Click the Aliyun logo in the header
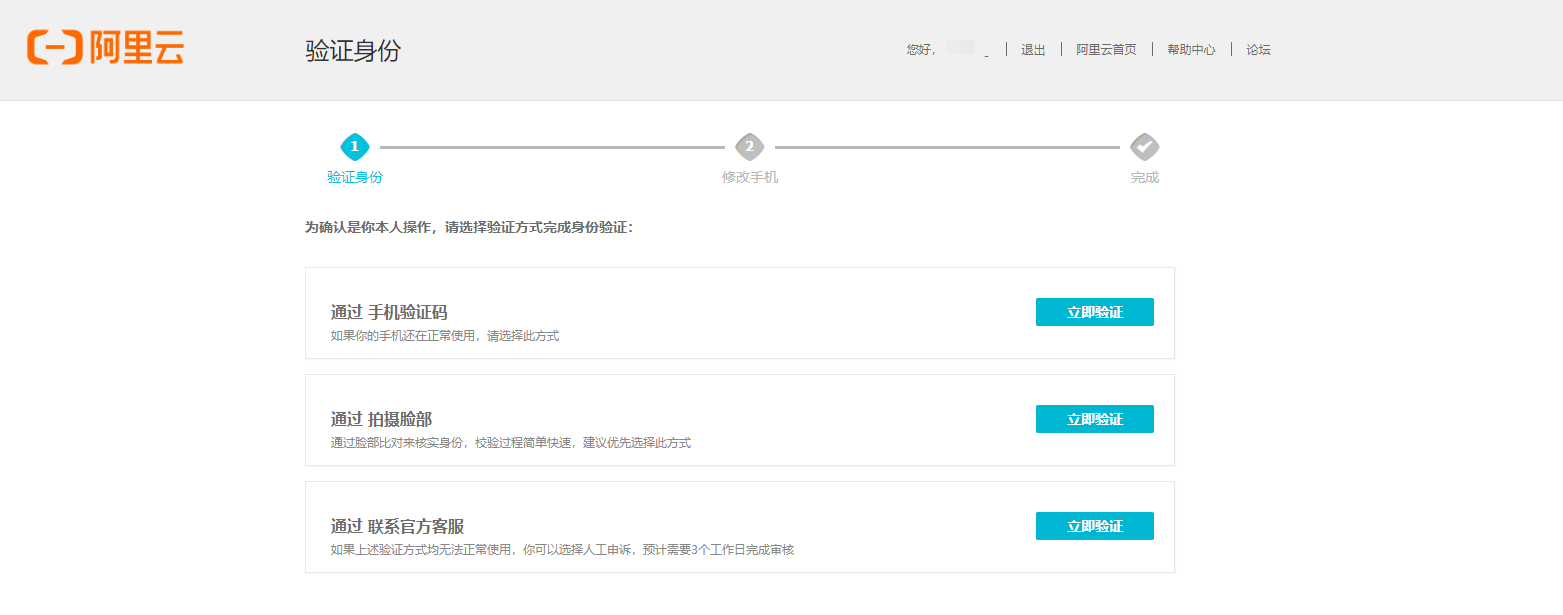The image size is (1563, 615). pos(106,48)
